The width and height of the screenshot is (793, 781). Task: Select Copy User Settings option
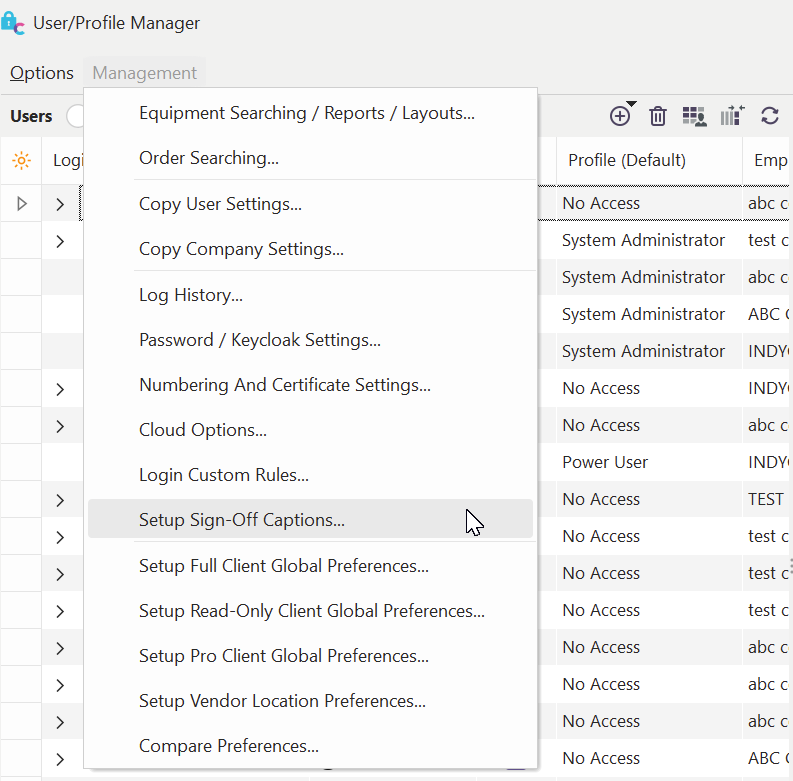click(220, 204)
